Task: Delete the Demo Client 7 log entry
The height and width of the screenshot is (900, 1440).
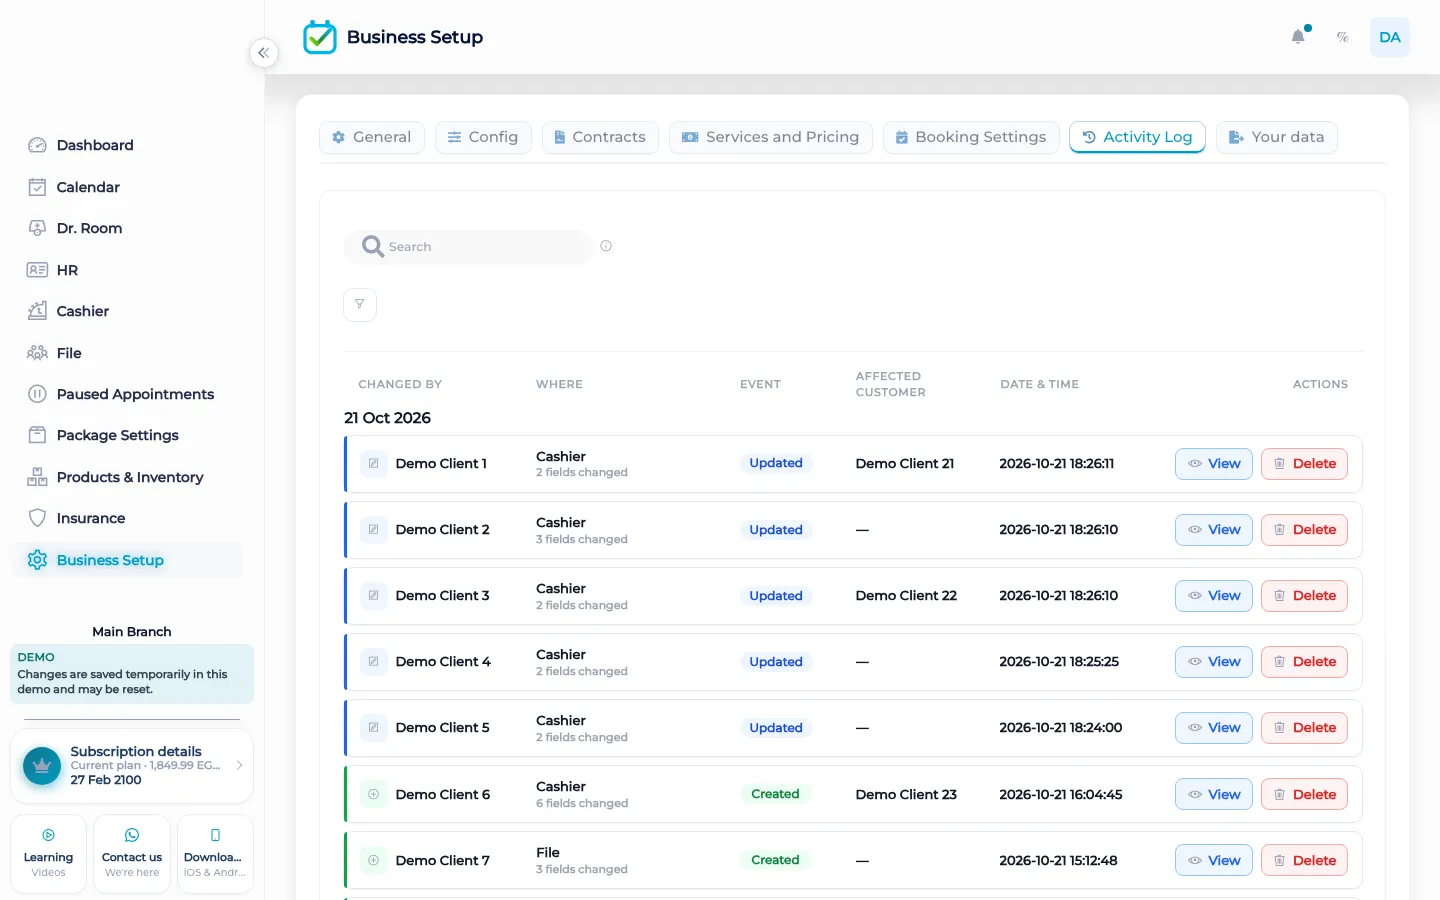Action: (1304, 861)
